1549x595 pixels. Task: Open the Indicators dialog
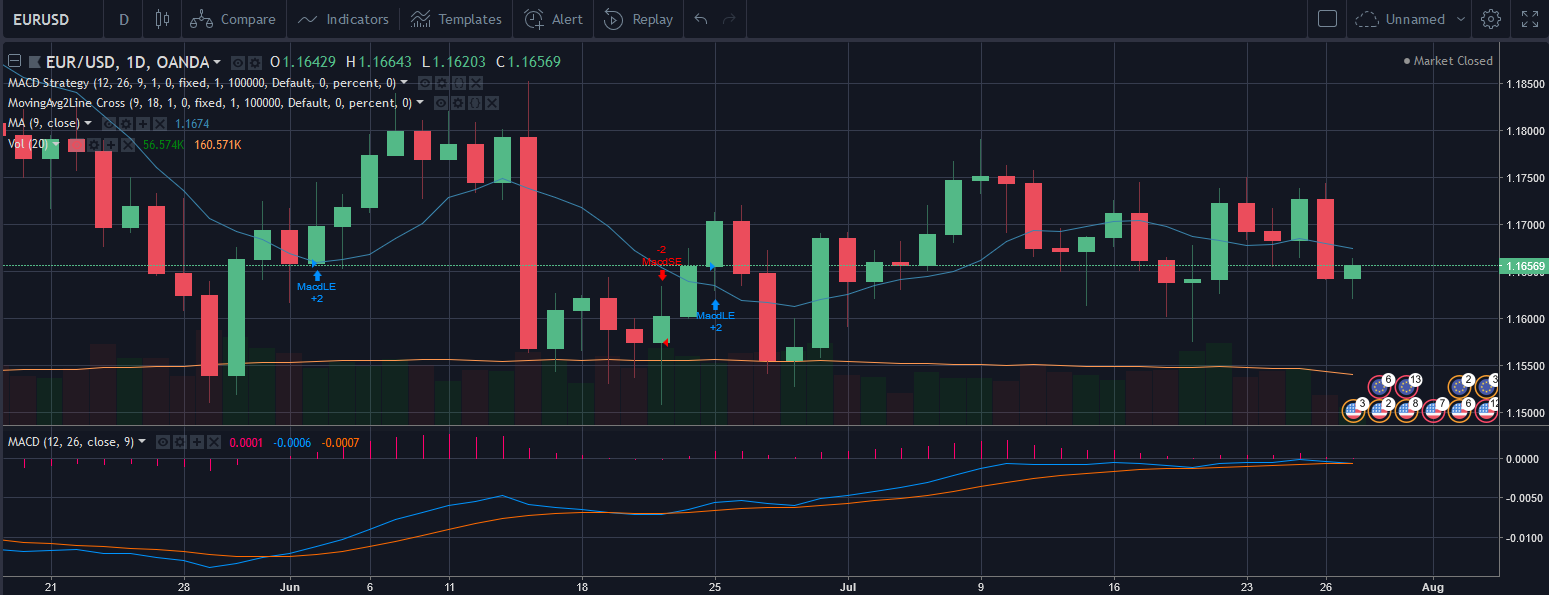[343, 19]
